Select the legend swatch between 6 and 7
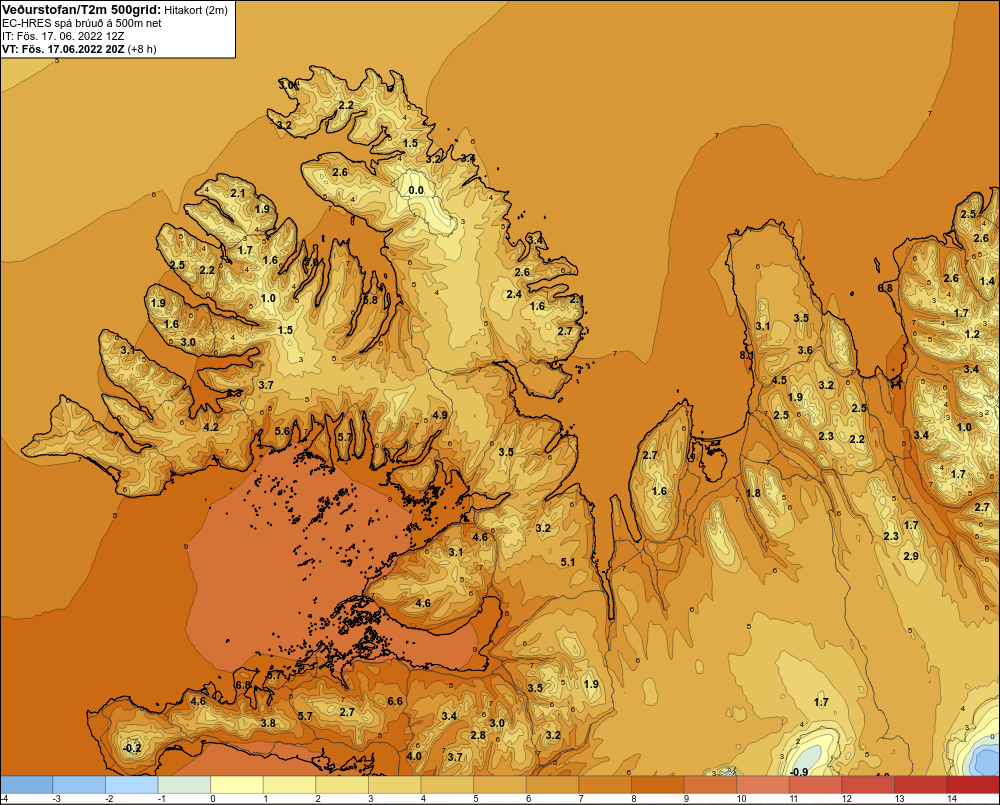This screenshot has height=805, width=1000. 553,785
